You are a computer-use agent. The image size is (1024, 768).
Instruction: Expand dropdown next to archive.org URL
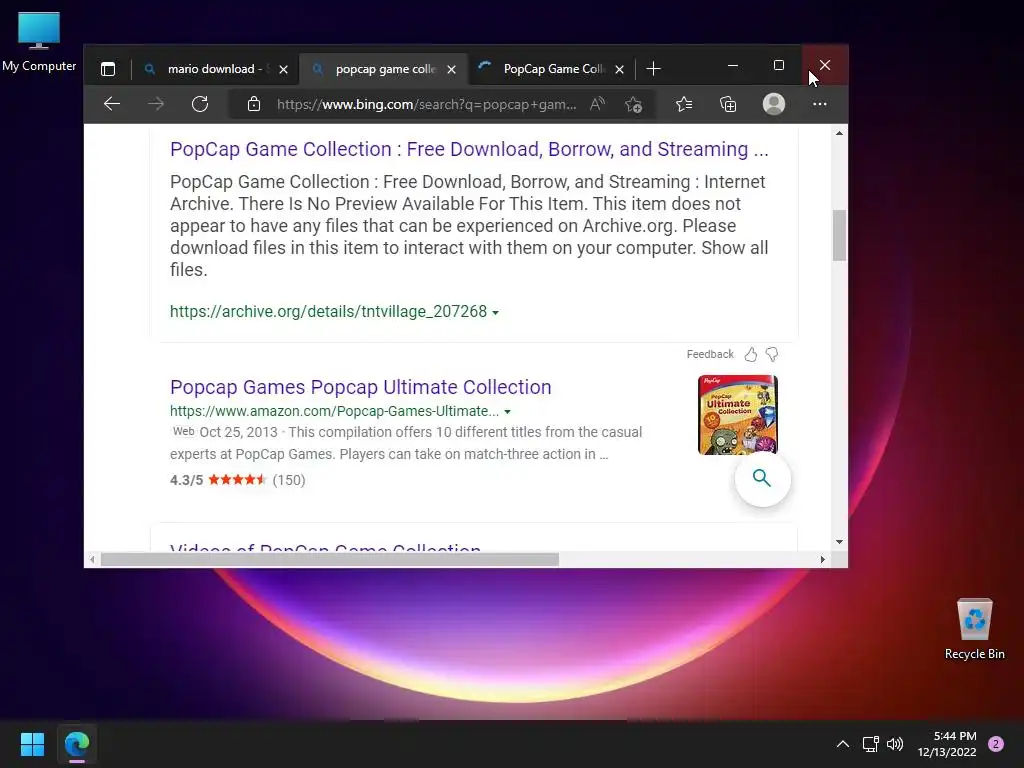coord(496,313)
